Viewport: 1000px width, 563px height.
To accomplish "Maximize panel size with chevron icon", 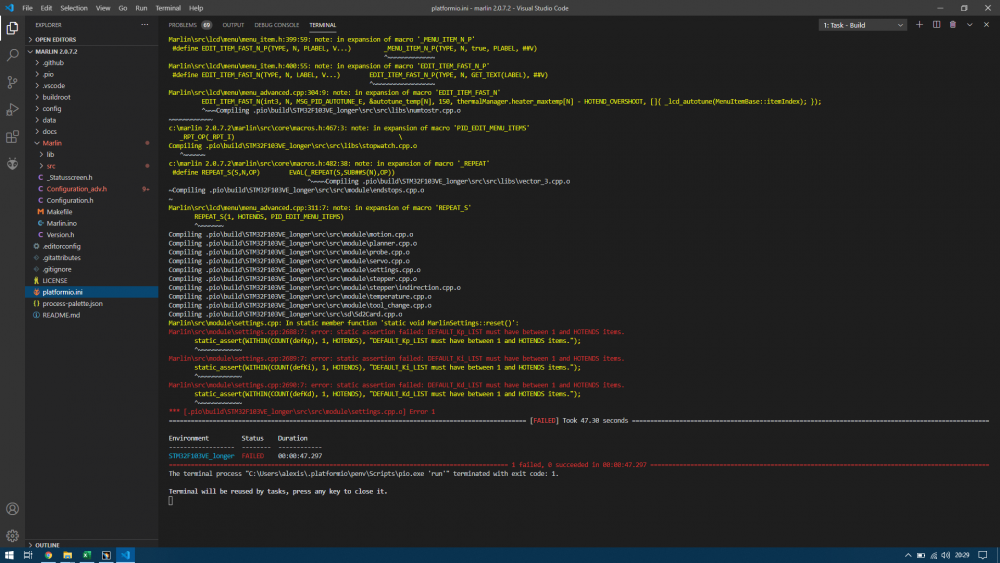I will [x=969, y=25].
